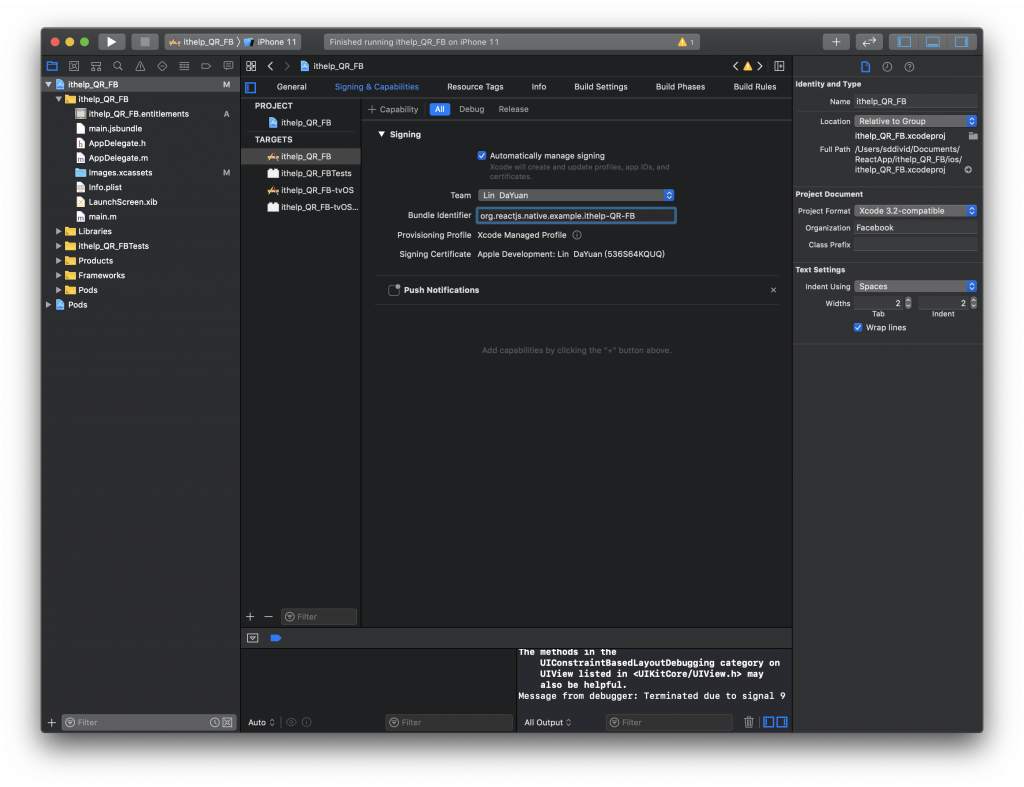Toggle source-control status filter in navigator

[227, 722]
